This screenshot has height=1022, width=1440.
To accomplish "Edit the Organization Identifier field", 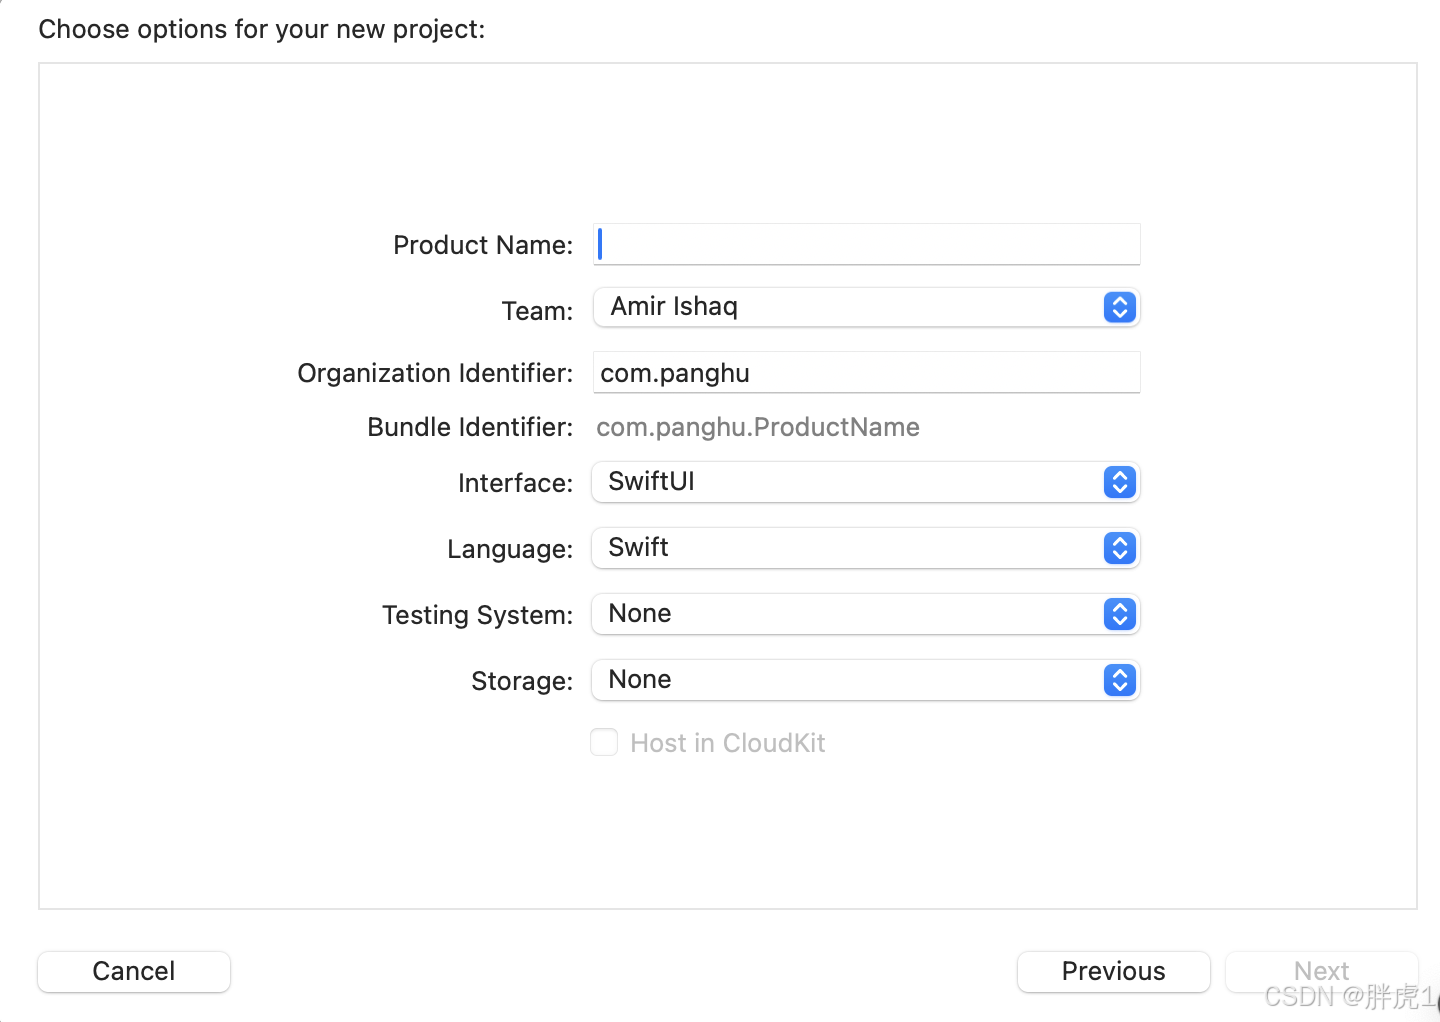I will 866,372.
